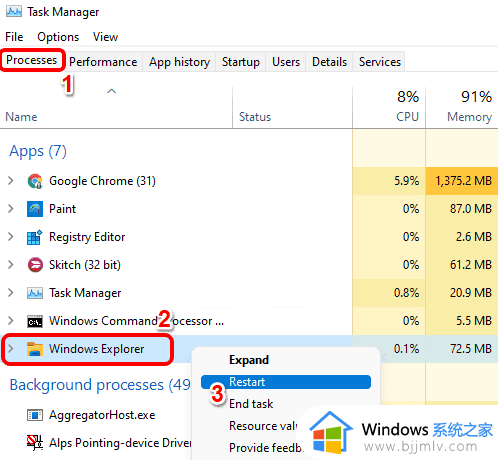Select the Registry Editor row name
Viewport: 498px width, 460px height.
(x=87, y=237)
